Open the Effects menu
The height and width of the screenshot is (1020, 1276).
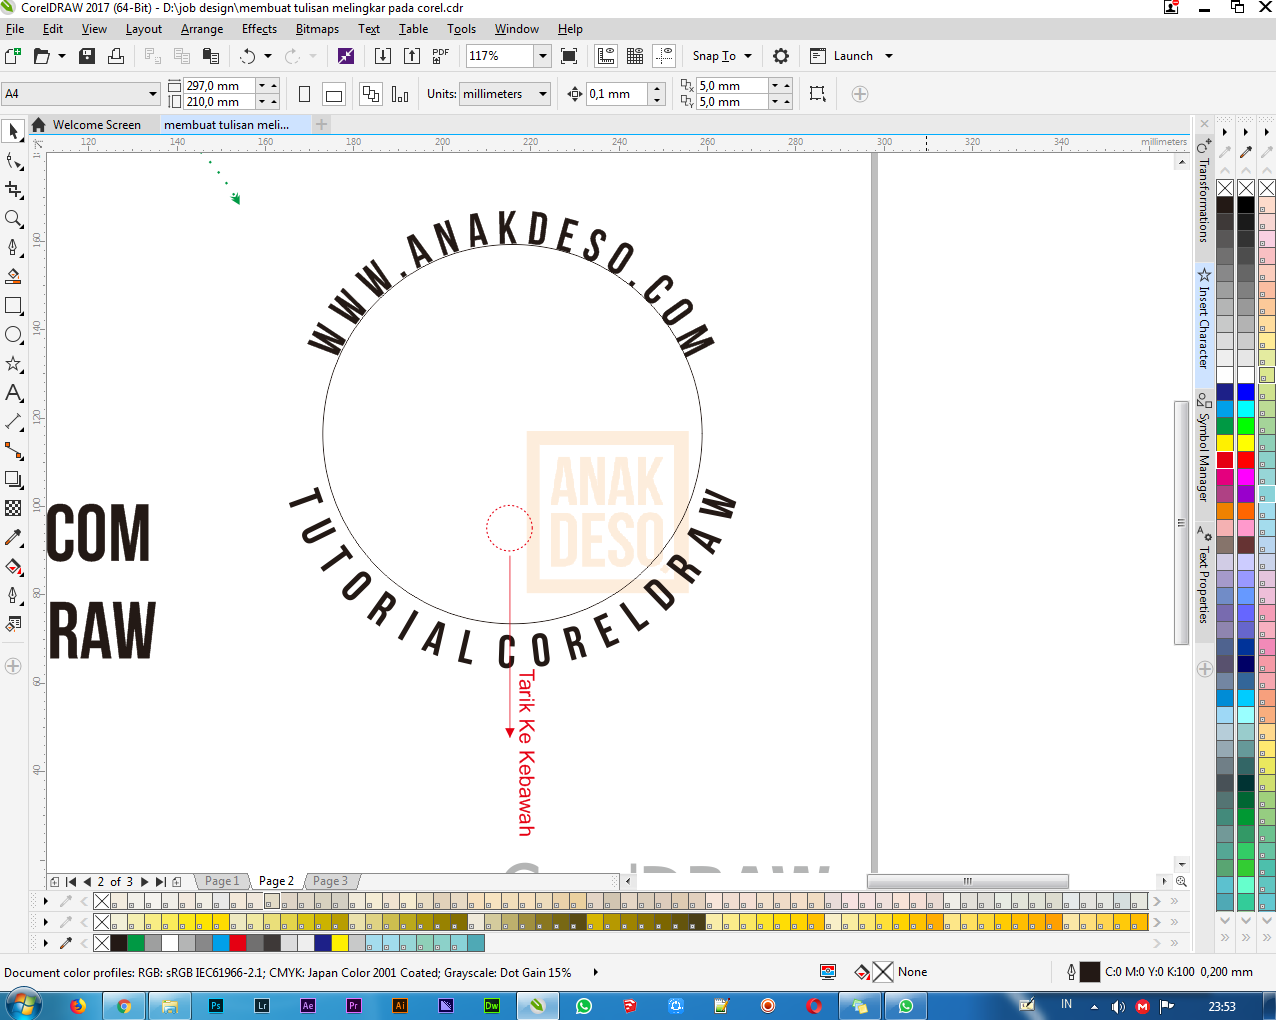(259, 29)
